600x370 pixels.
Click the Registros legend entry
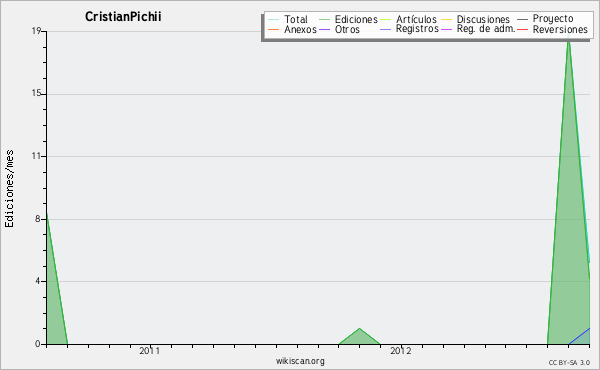pyautogui.click(x=409, y=29)
